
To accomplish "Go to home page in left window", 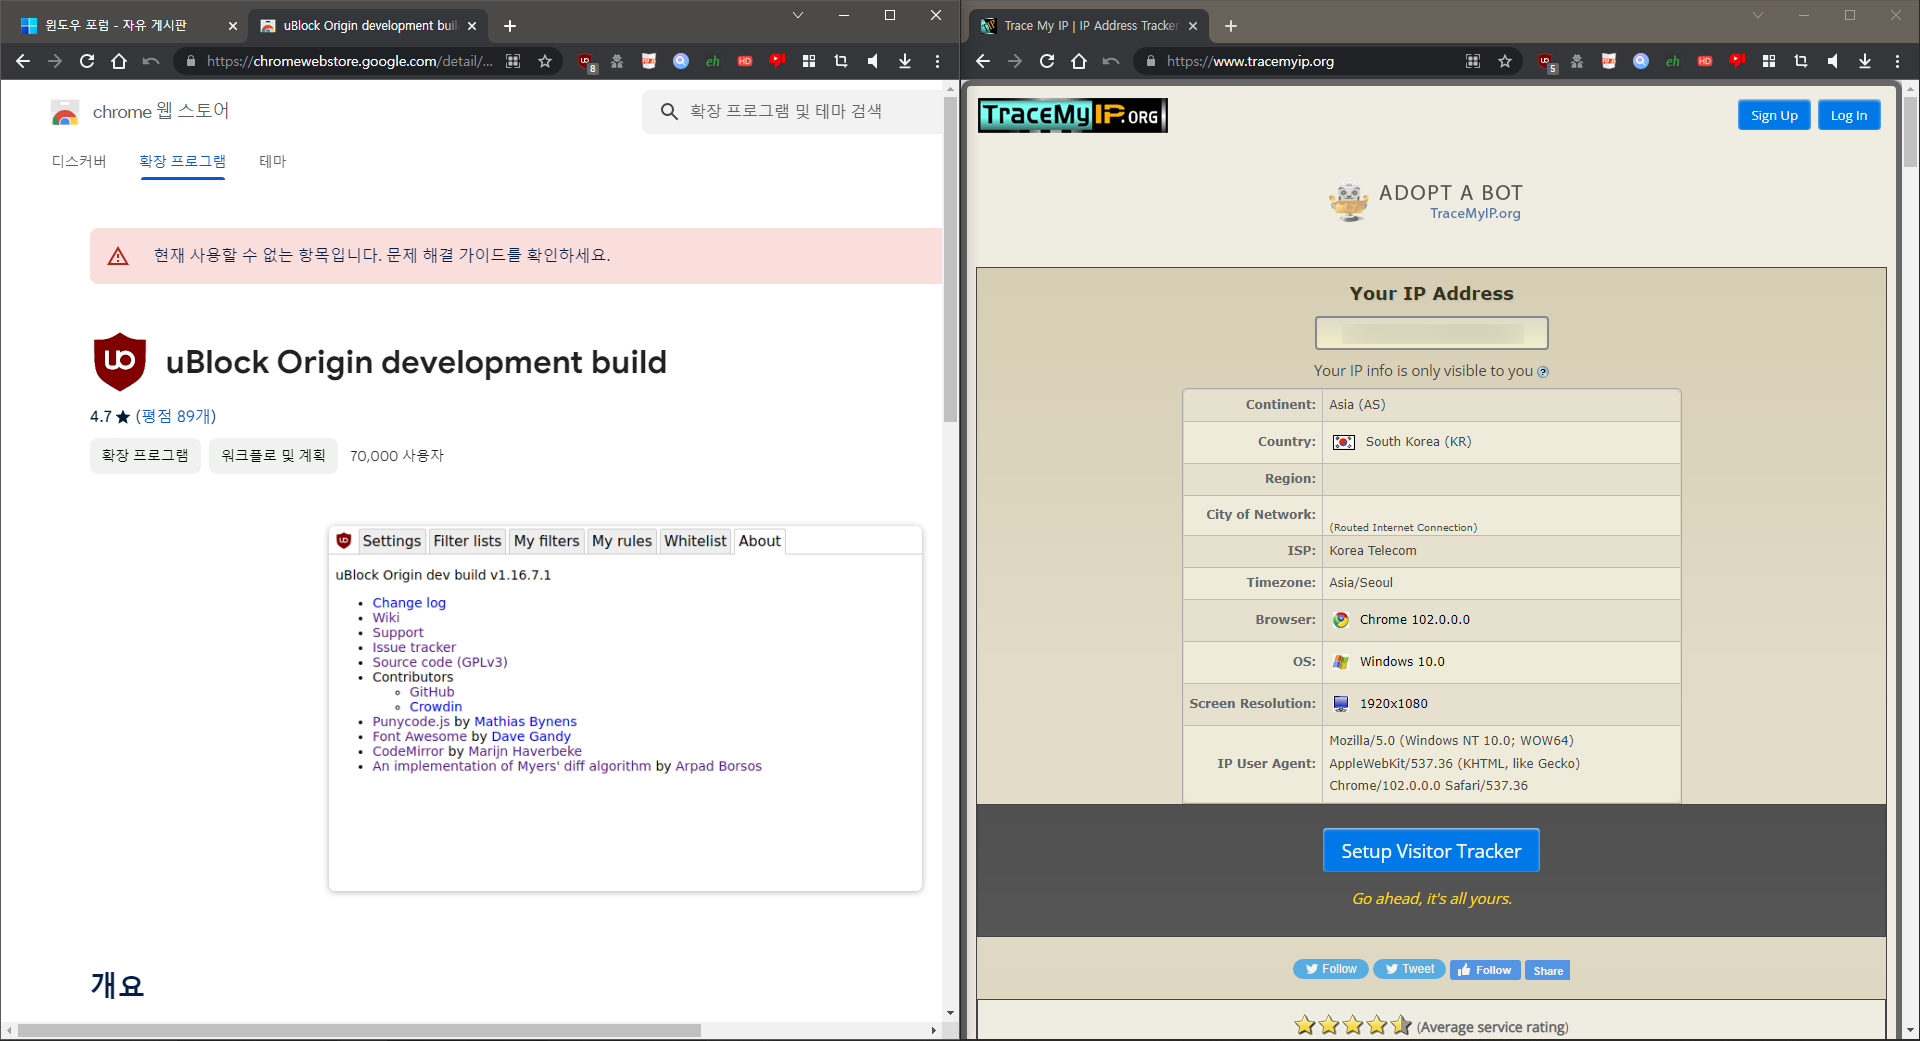I will [x=119, y=61].
